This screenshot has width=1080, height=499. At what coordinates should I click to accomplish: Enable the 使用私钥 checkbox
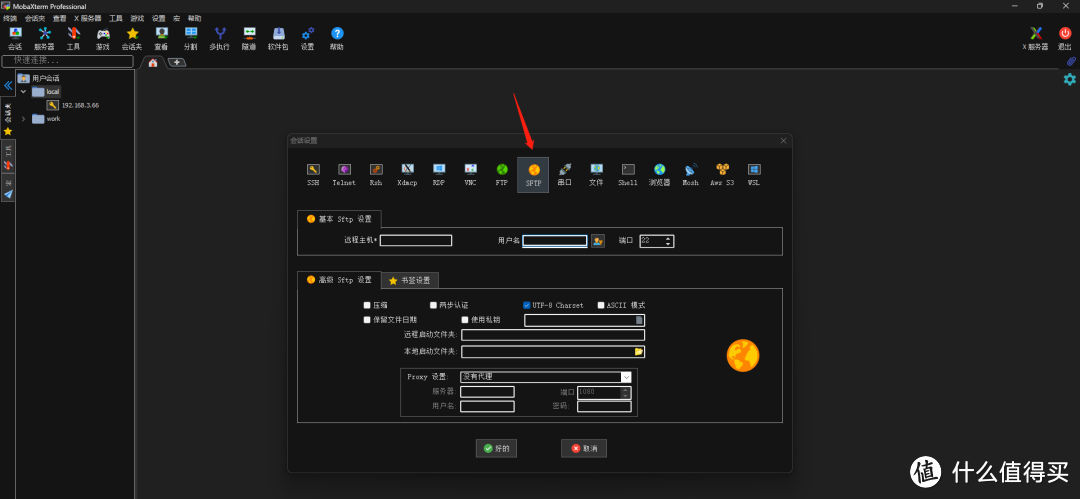[465, 320]
